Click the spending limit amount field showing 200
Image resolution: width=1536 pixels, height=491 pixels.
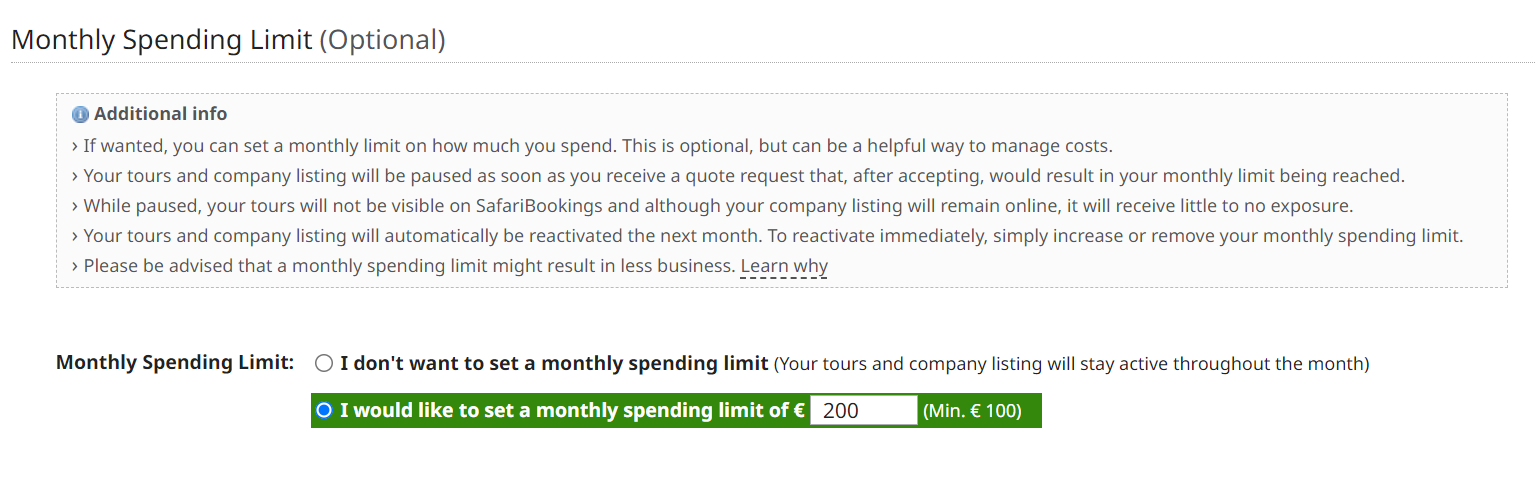tap(863, 411)
